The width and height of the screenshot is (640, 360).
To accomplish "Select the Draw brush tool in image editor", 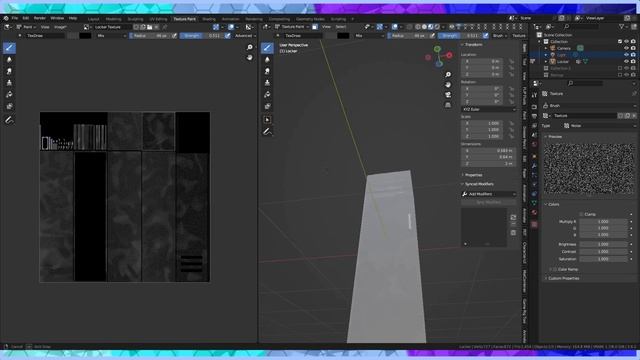I will 9,48.
